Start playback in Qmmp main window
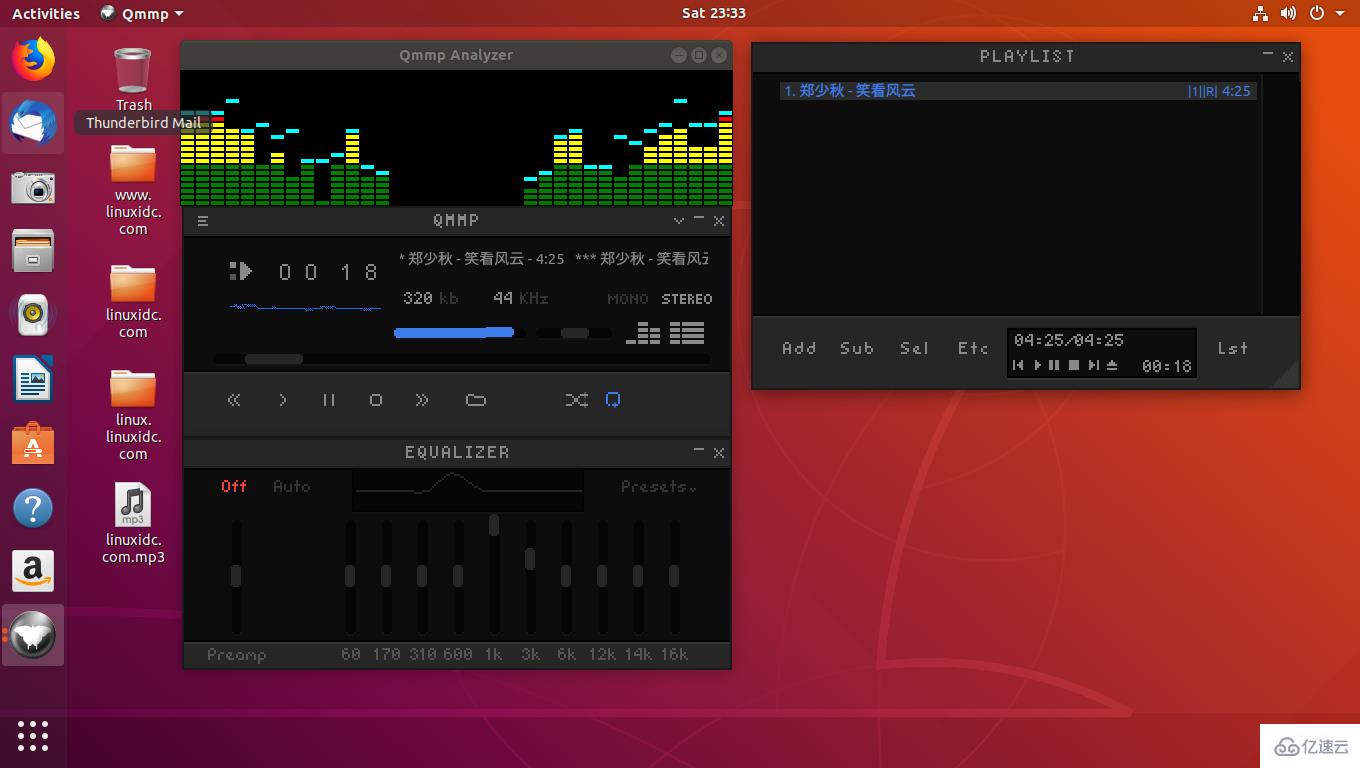The image size is (1360, 768). click(x=283, y=400)
